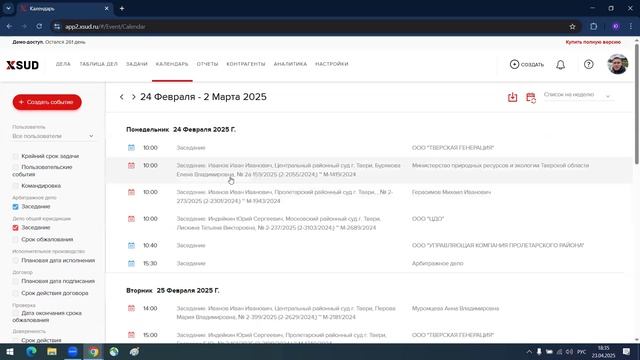The width and height of the screenshot is (640, 360).
Task: Click calendar icon of ООО ТВЕРСКАЯ ГЕНЕРАЦИЯ 10:00 event
Action: [x=131, y=147]
